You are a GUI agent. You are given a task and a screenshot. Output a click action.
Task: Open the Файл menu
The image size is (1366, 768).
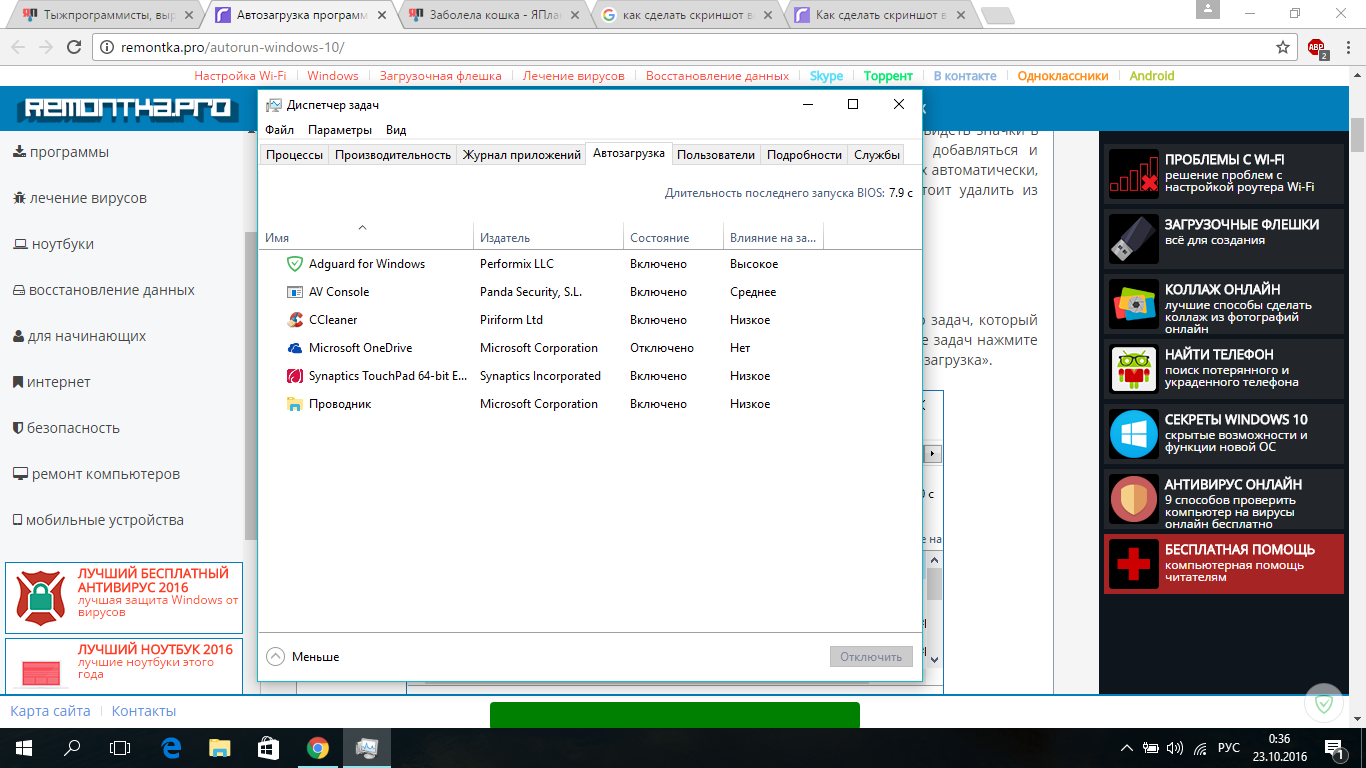coord(279,130)
